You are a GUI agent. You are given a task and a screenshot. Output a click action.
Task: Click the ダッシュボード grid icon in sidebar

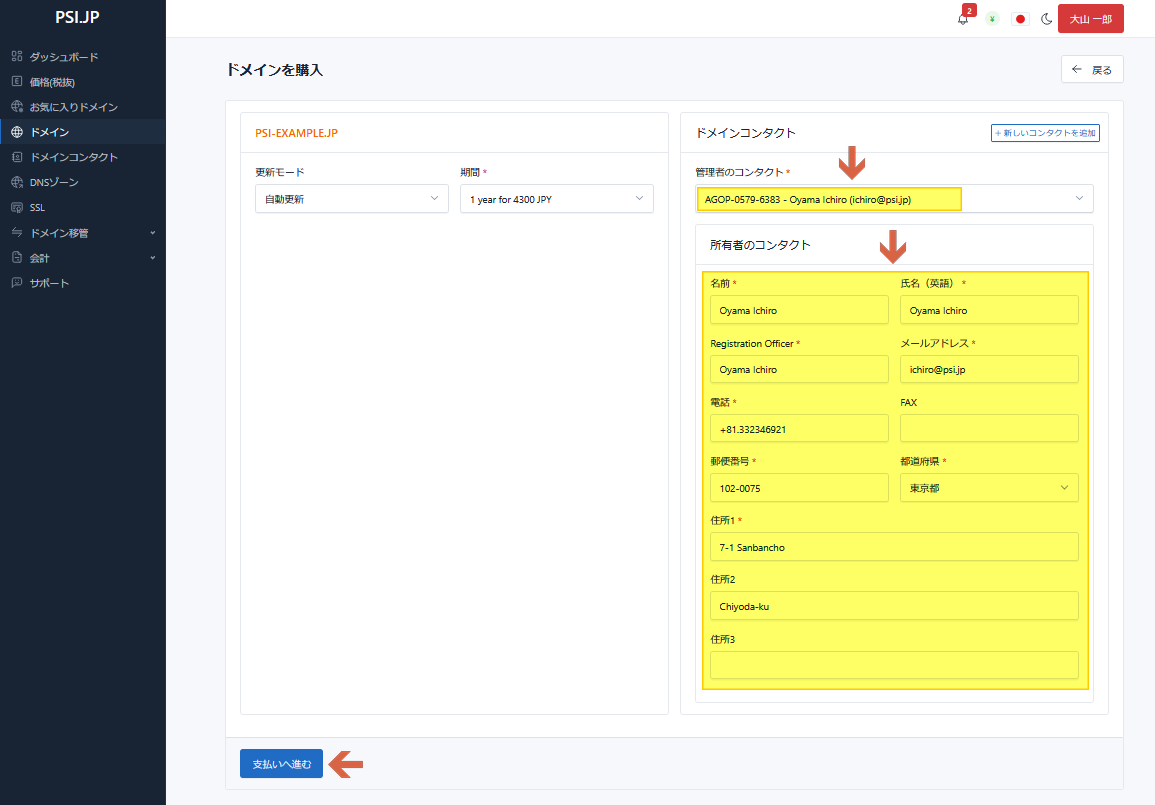tap(16, 57)
